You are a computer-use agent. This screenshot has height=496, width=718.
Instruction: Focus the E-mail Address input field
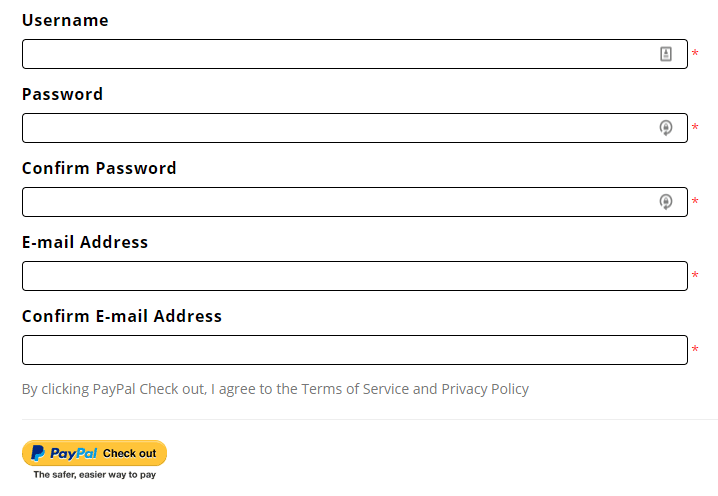point(355,276)
